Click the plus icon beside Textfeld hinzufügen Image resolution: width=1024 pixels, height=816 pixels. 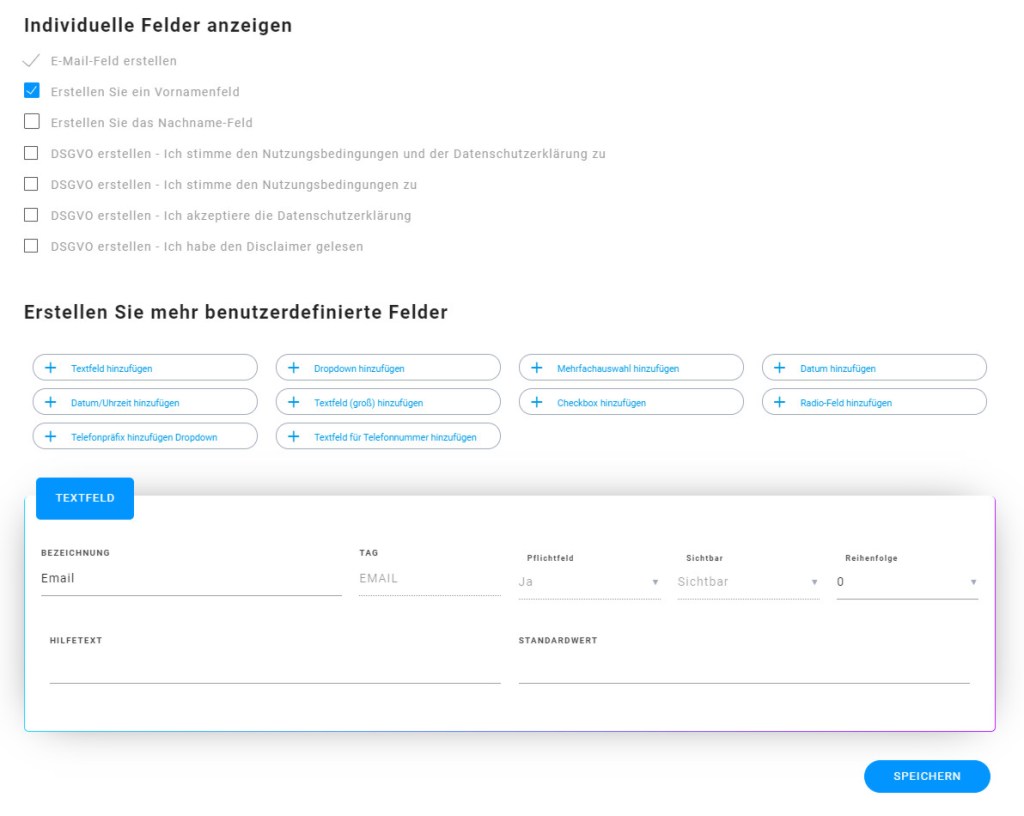(50, 368)
